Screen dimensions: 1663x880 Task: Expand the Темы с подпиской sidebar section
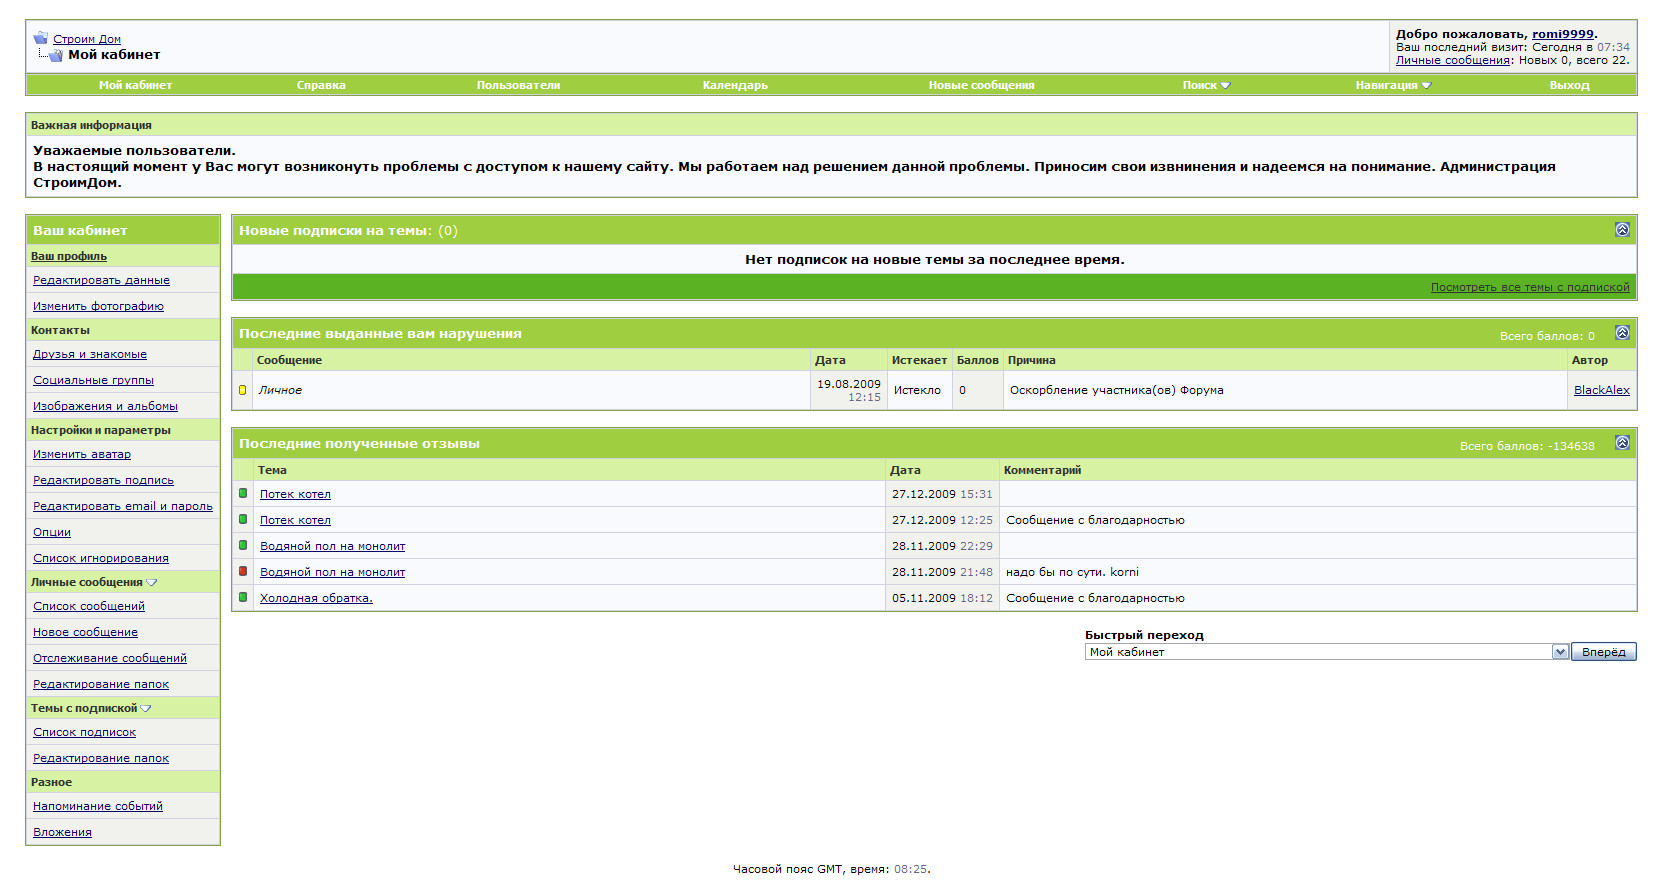146,708
